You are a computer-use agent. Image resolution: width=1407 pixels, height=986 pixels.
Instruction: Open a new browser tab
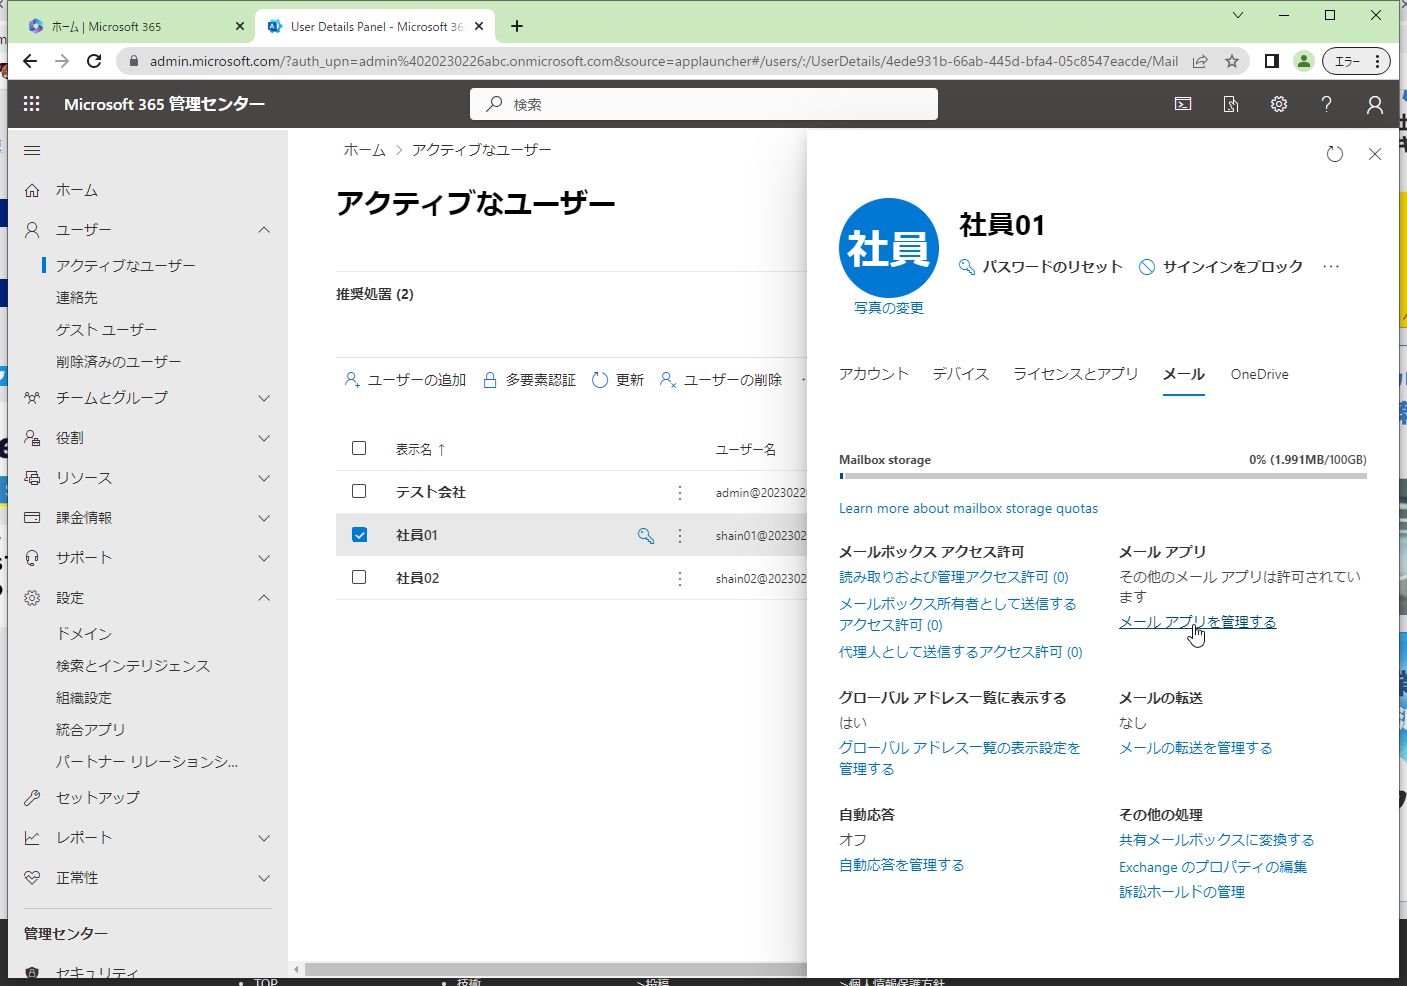click(517, 26)
